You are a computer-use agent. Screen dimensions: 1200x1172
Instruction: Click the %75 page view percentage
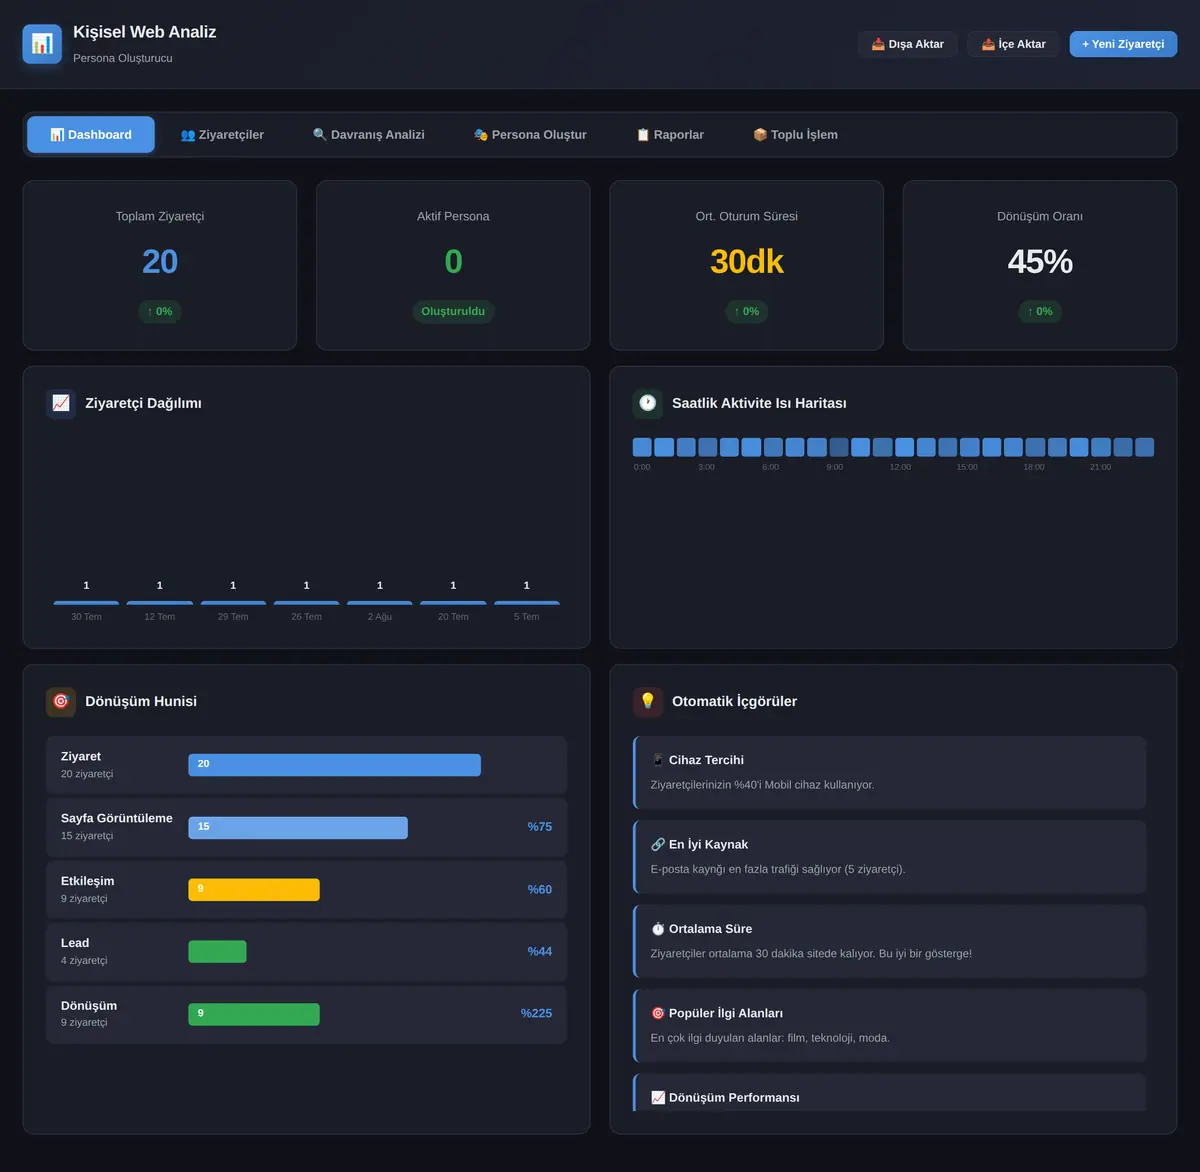(540, 827)
